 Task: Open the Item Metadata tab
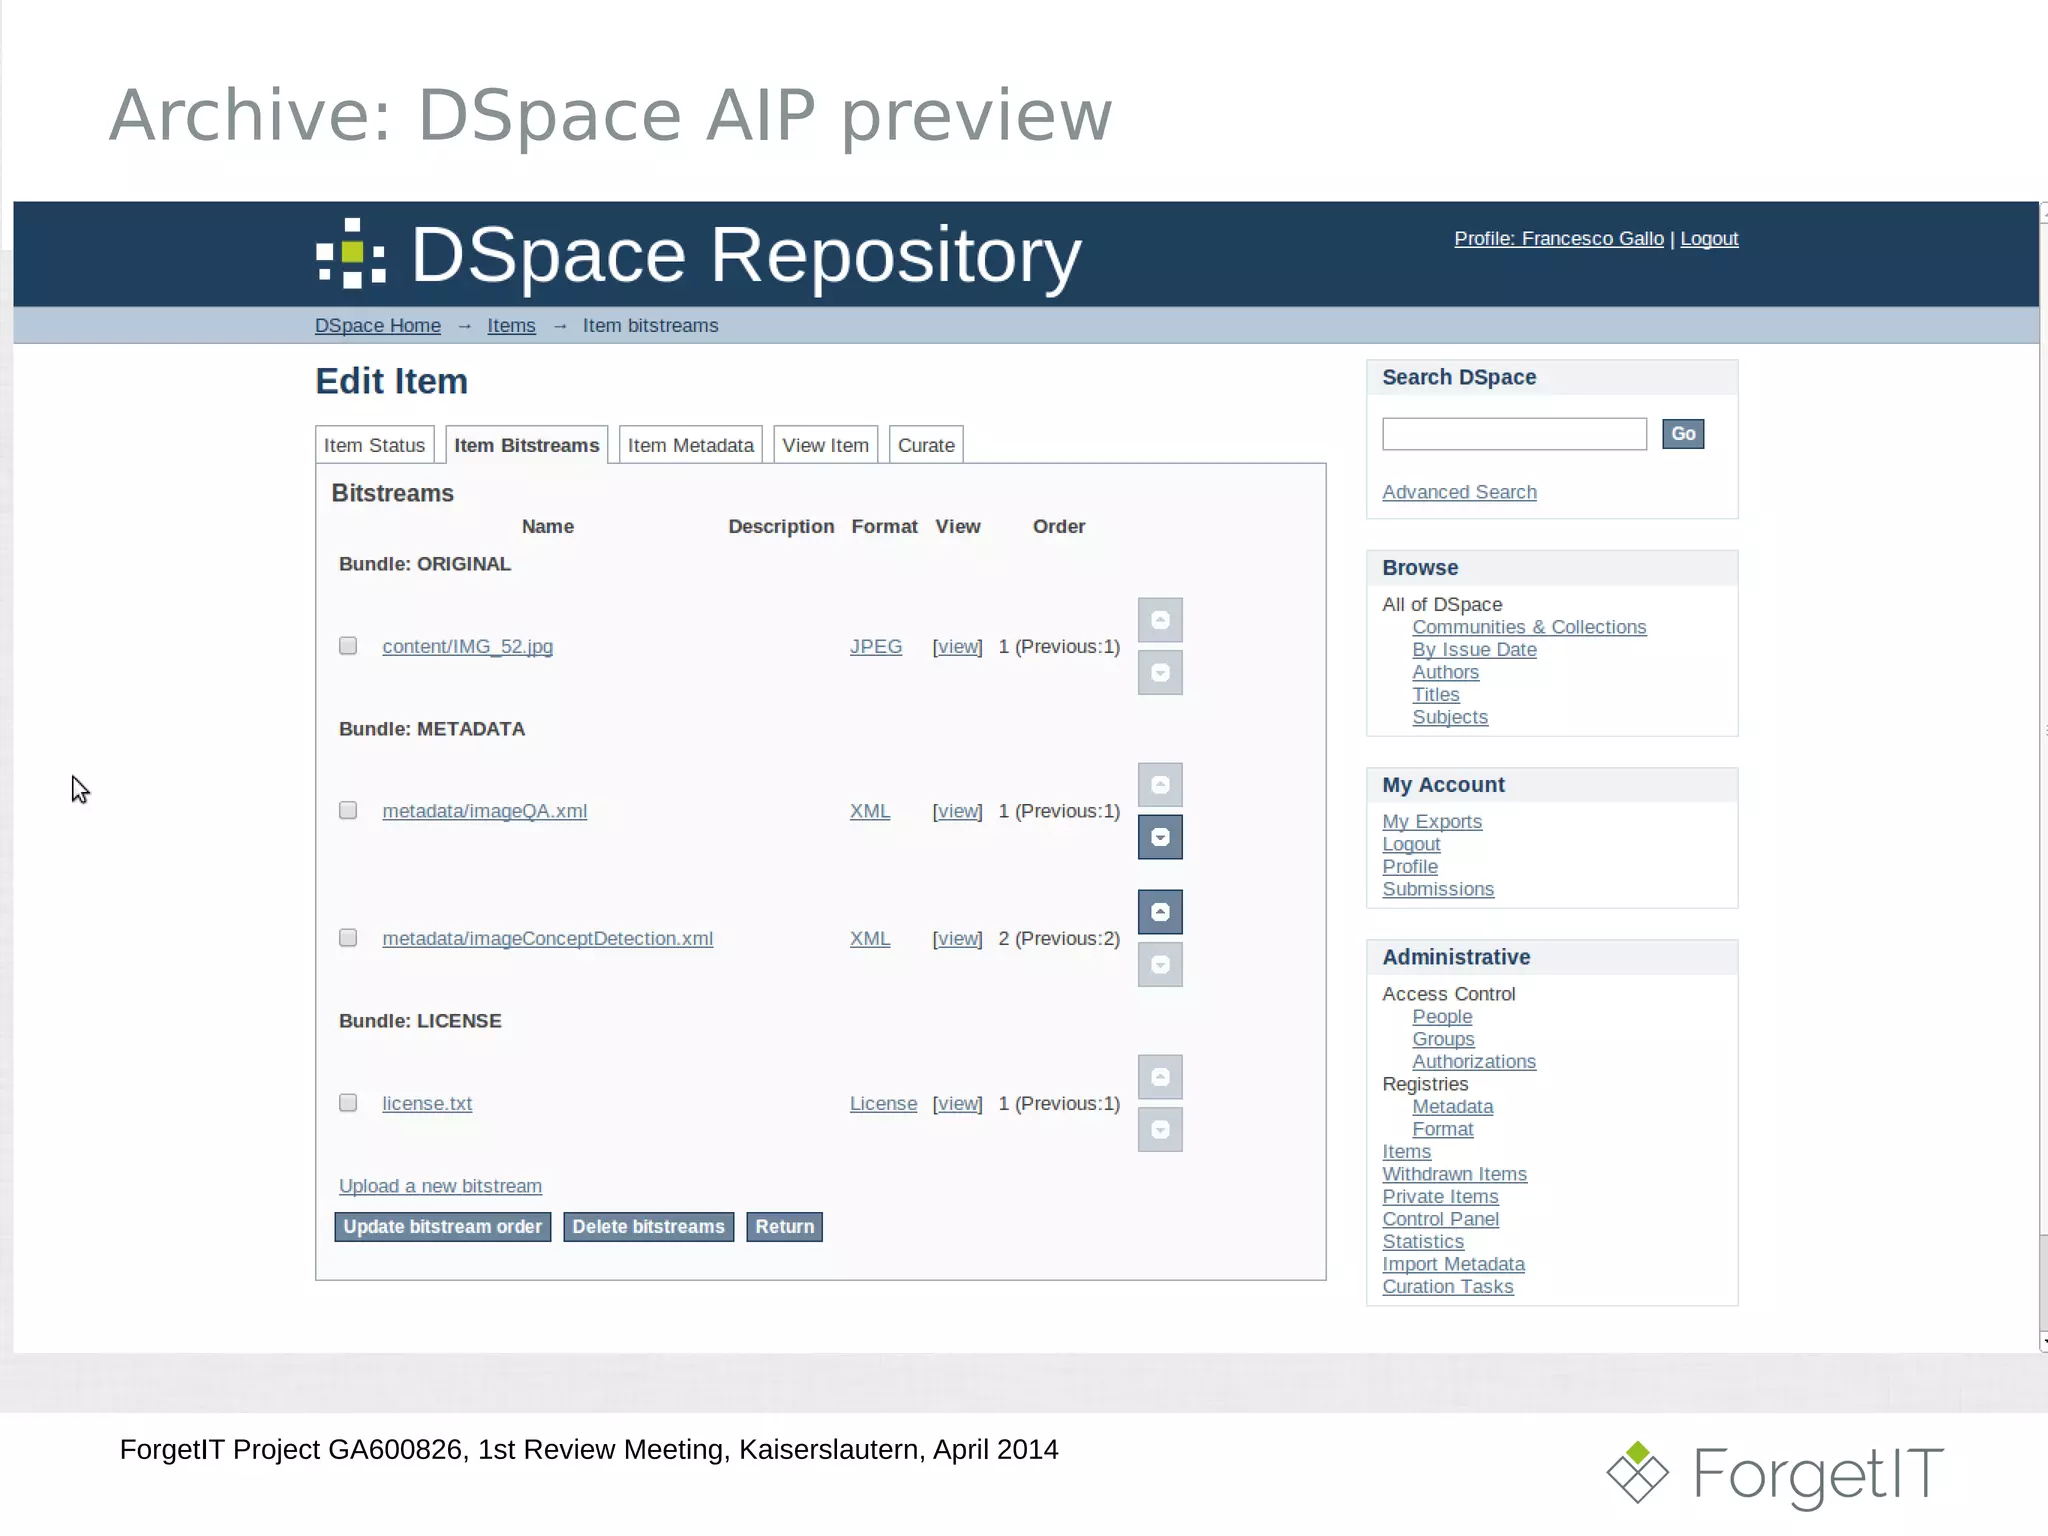[691, 445]
